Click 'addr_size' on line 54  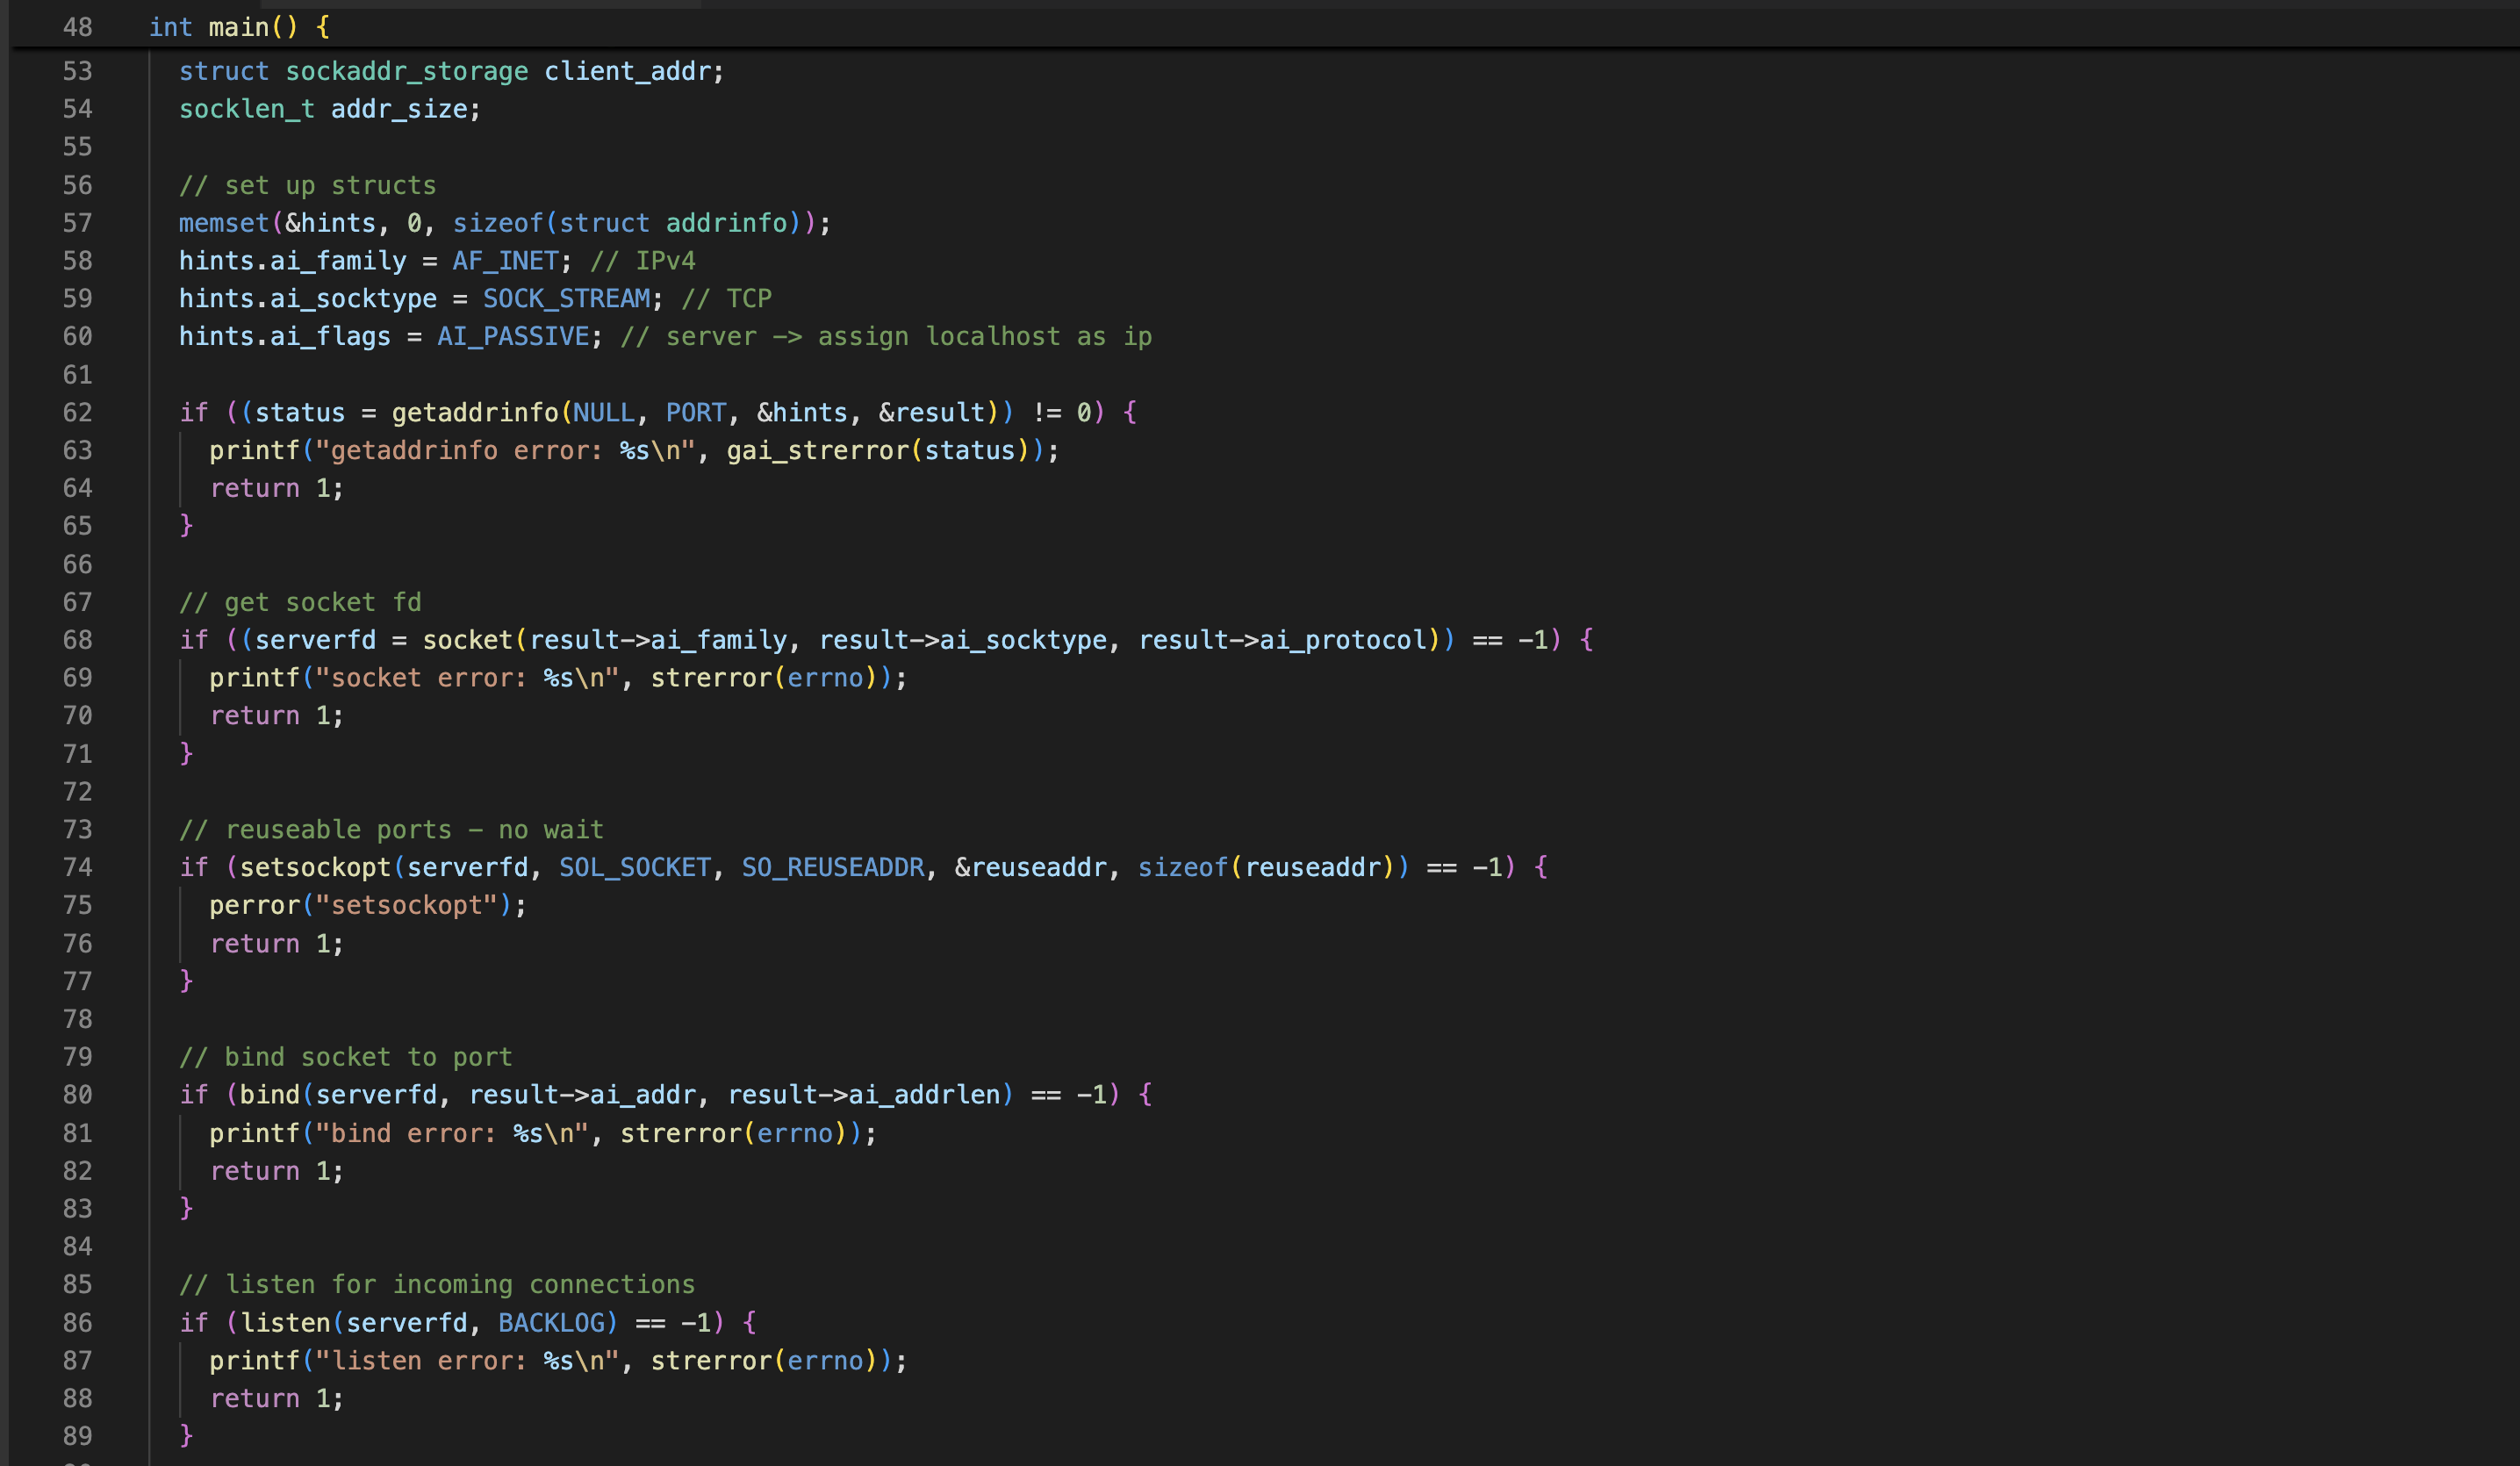coord(399,109)
